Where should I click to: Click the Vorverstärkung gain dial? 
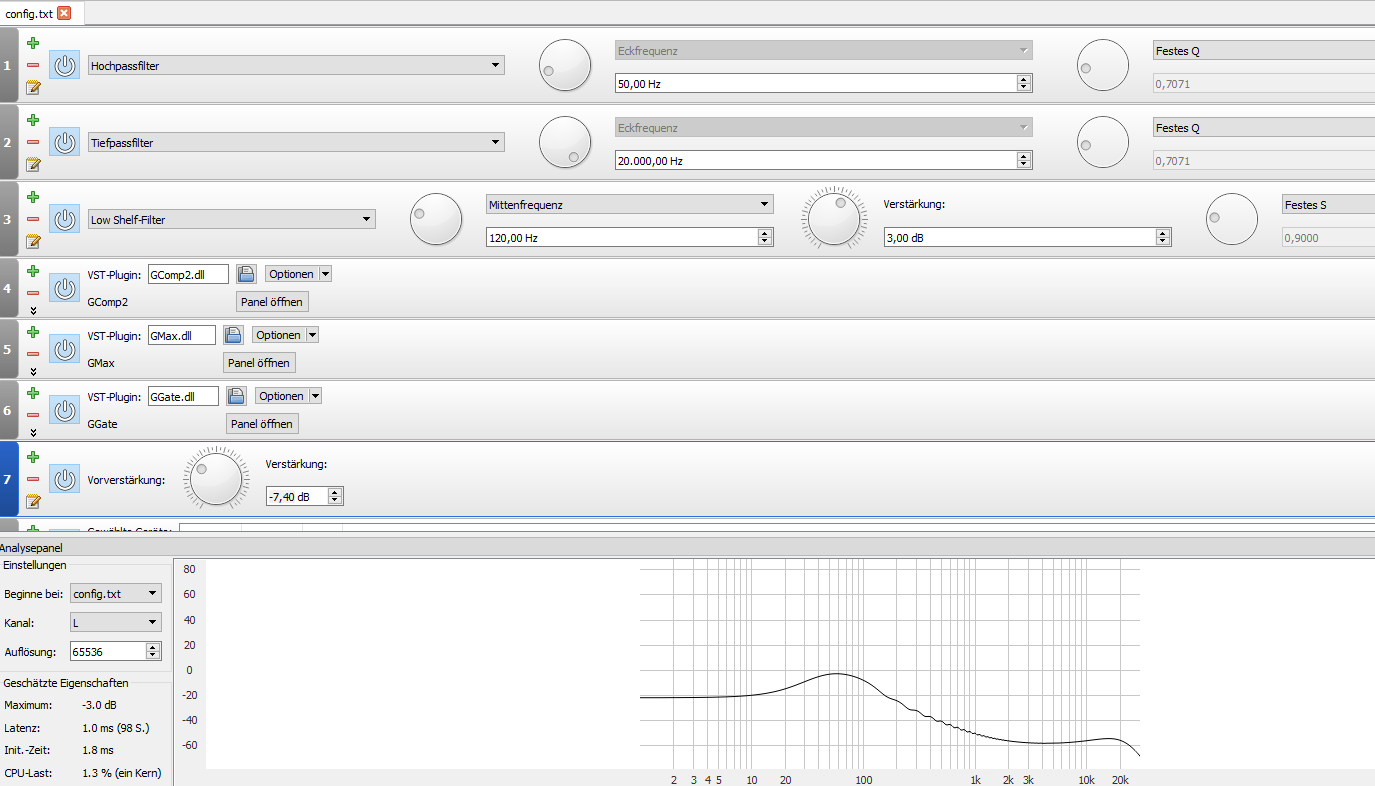tap(216, 479)
